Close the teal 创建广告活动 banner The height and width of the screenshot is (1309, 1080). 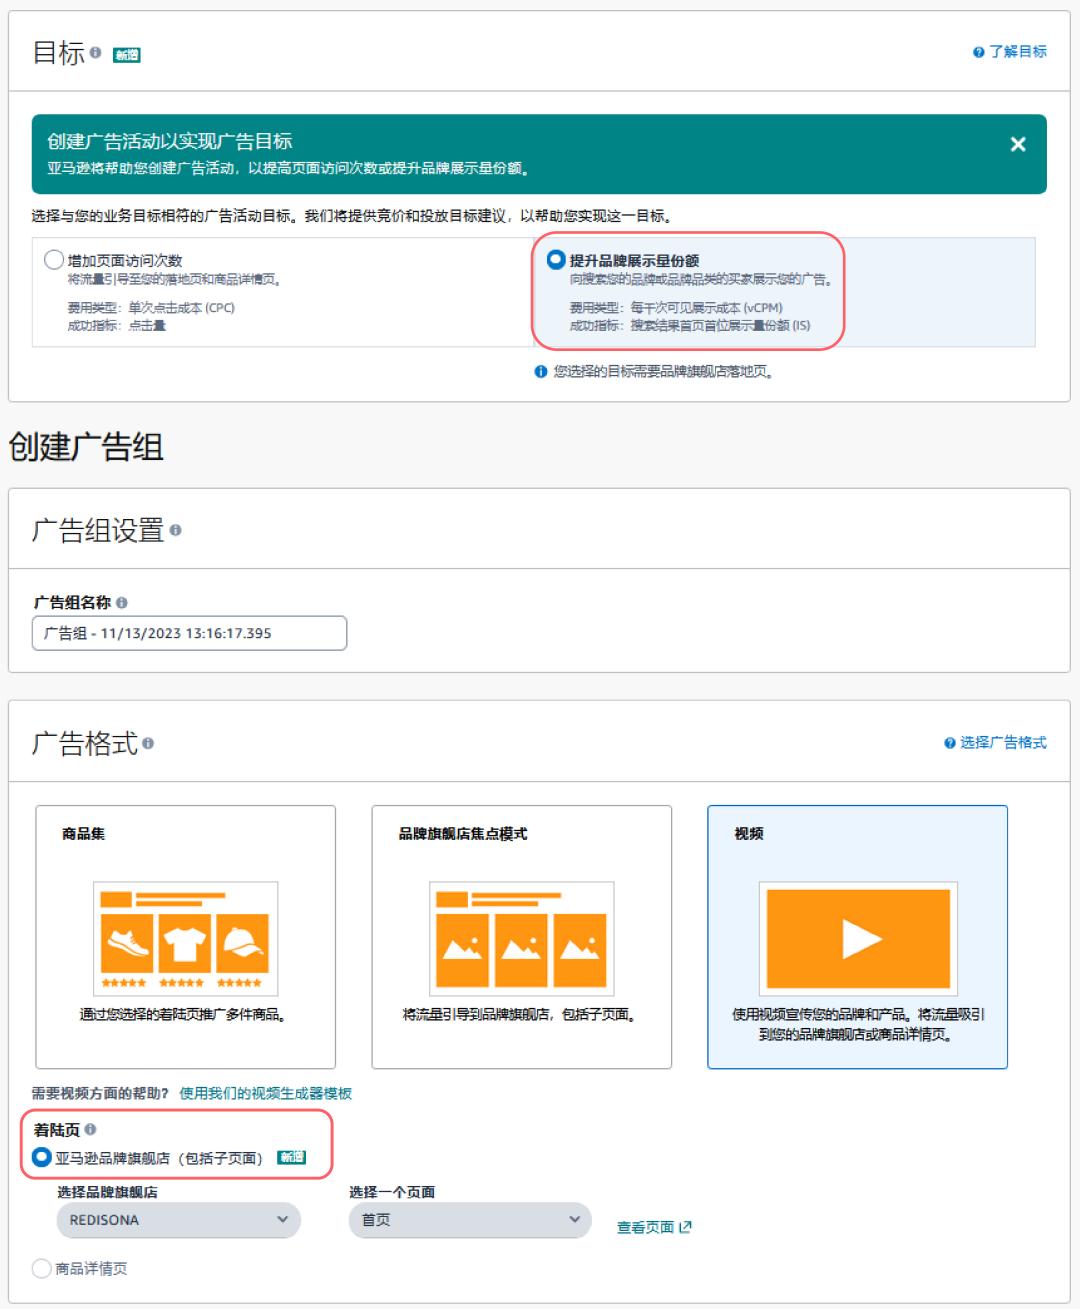pos(1018,144)
